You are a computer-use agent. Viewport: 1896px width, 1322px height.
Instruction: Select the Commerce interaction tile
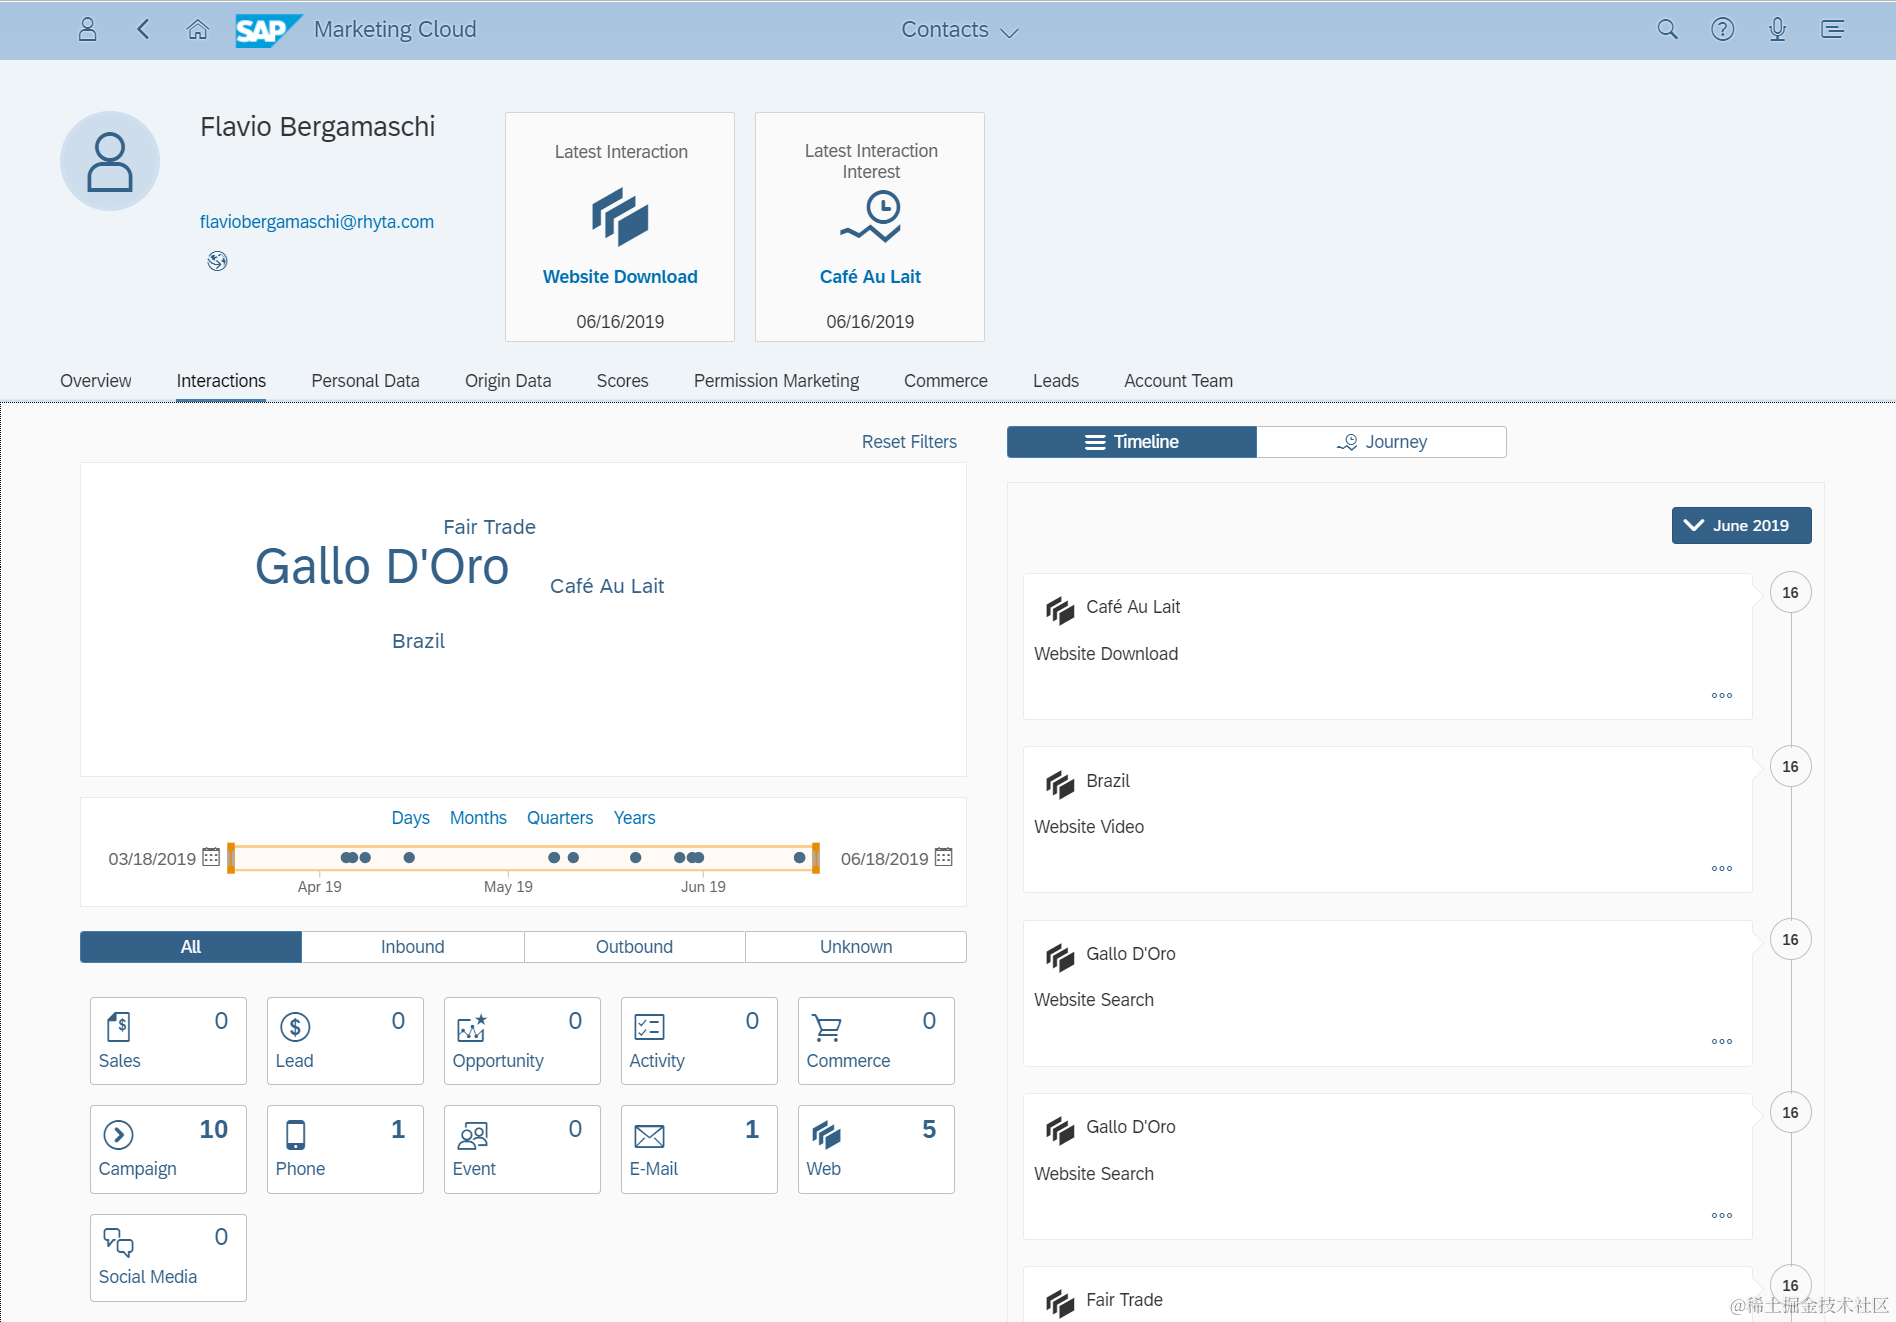tap(876, 1041)
